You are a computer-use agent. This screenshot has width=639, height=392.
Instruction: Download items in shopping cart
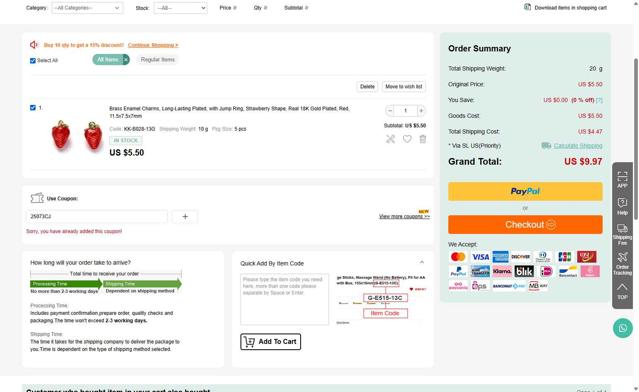[565, 7]
